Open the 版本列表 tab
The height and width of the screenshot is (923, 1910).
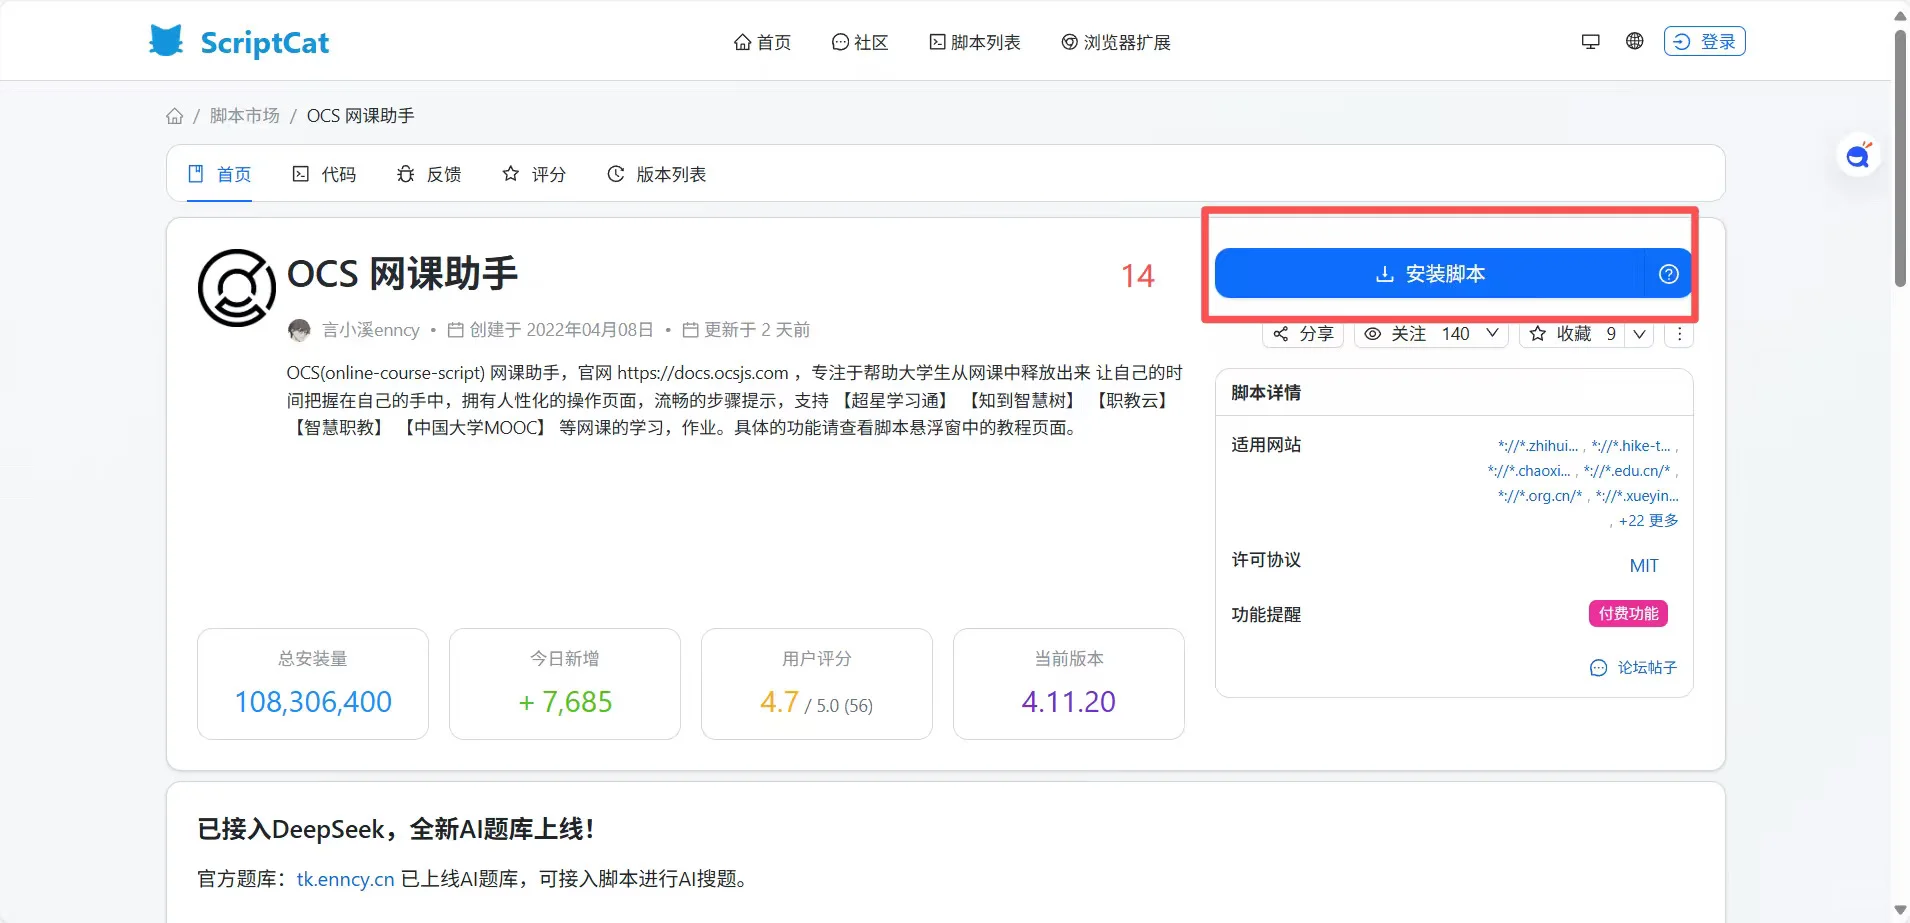tap(655, 174)
